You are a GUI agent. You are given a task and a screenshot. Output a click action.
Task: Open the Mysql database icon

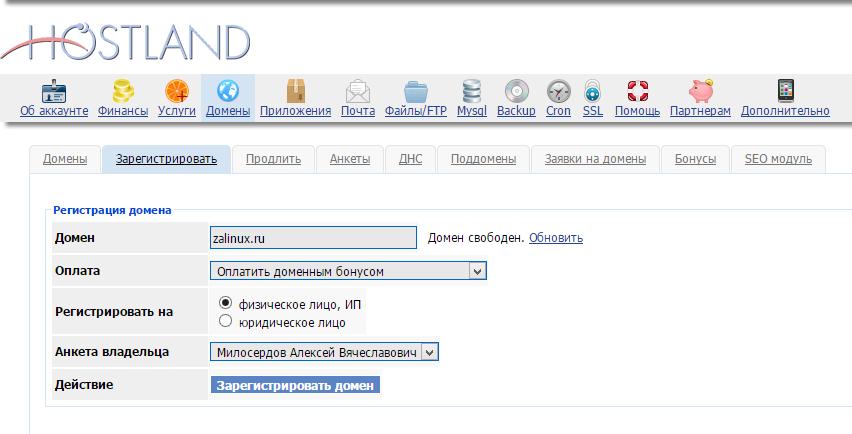tap(472, 91)
